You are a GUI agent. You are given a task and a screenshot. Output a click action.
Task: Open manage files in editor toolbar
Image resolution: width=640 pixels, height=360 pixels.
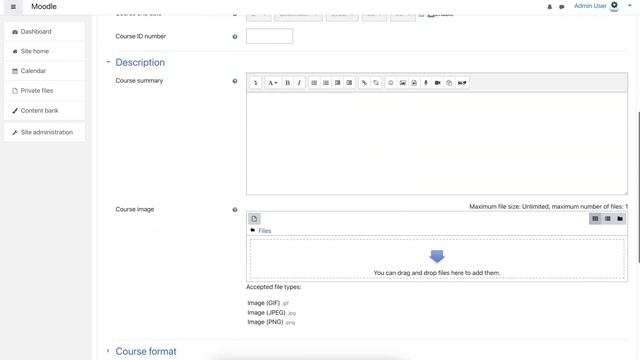click(449, 83)
